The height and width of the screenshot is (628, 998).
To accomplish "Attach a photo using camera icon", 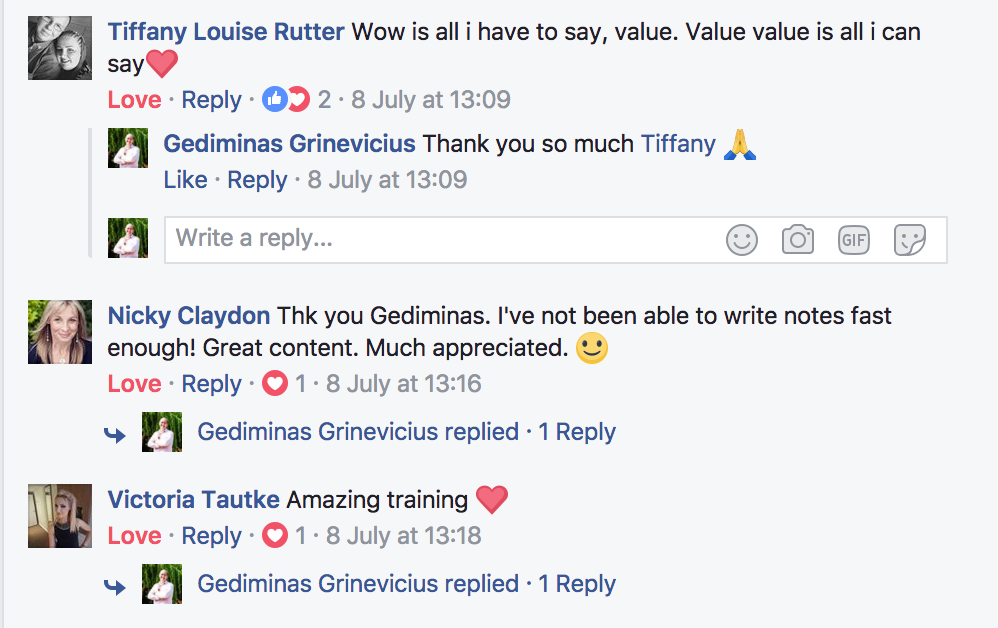I will pyautogui.click(x=798, y=239).
